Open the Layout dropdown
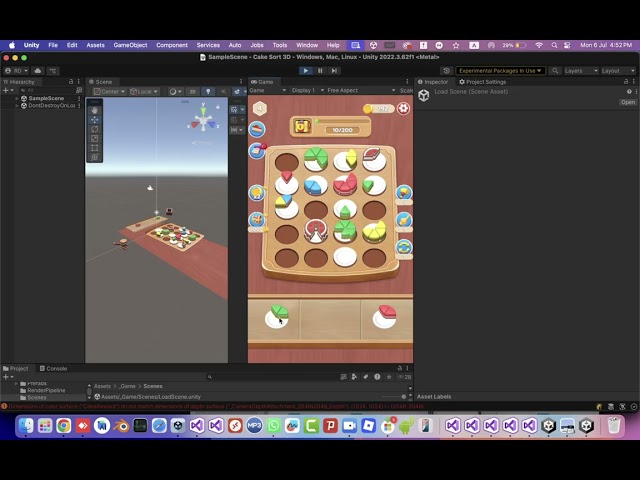 click(x=618, y=71)
